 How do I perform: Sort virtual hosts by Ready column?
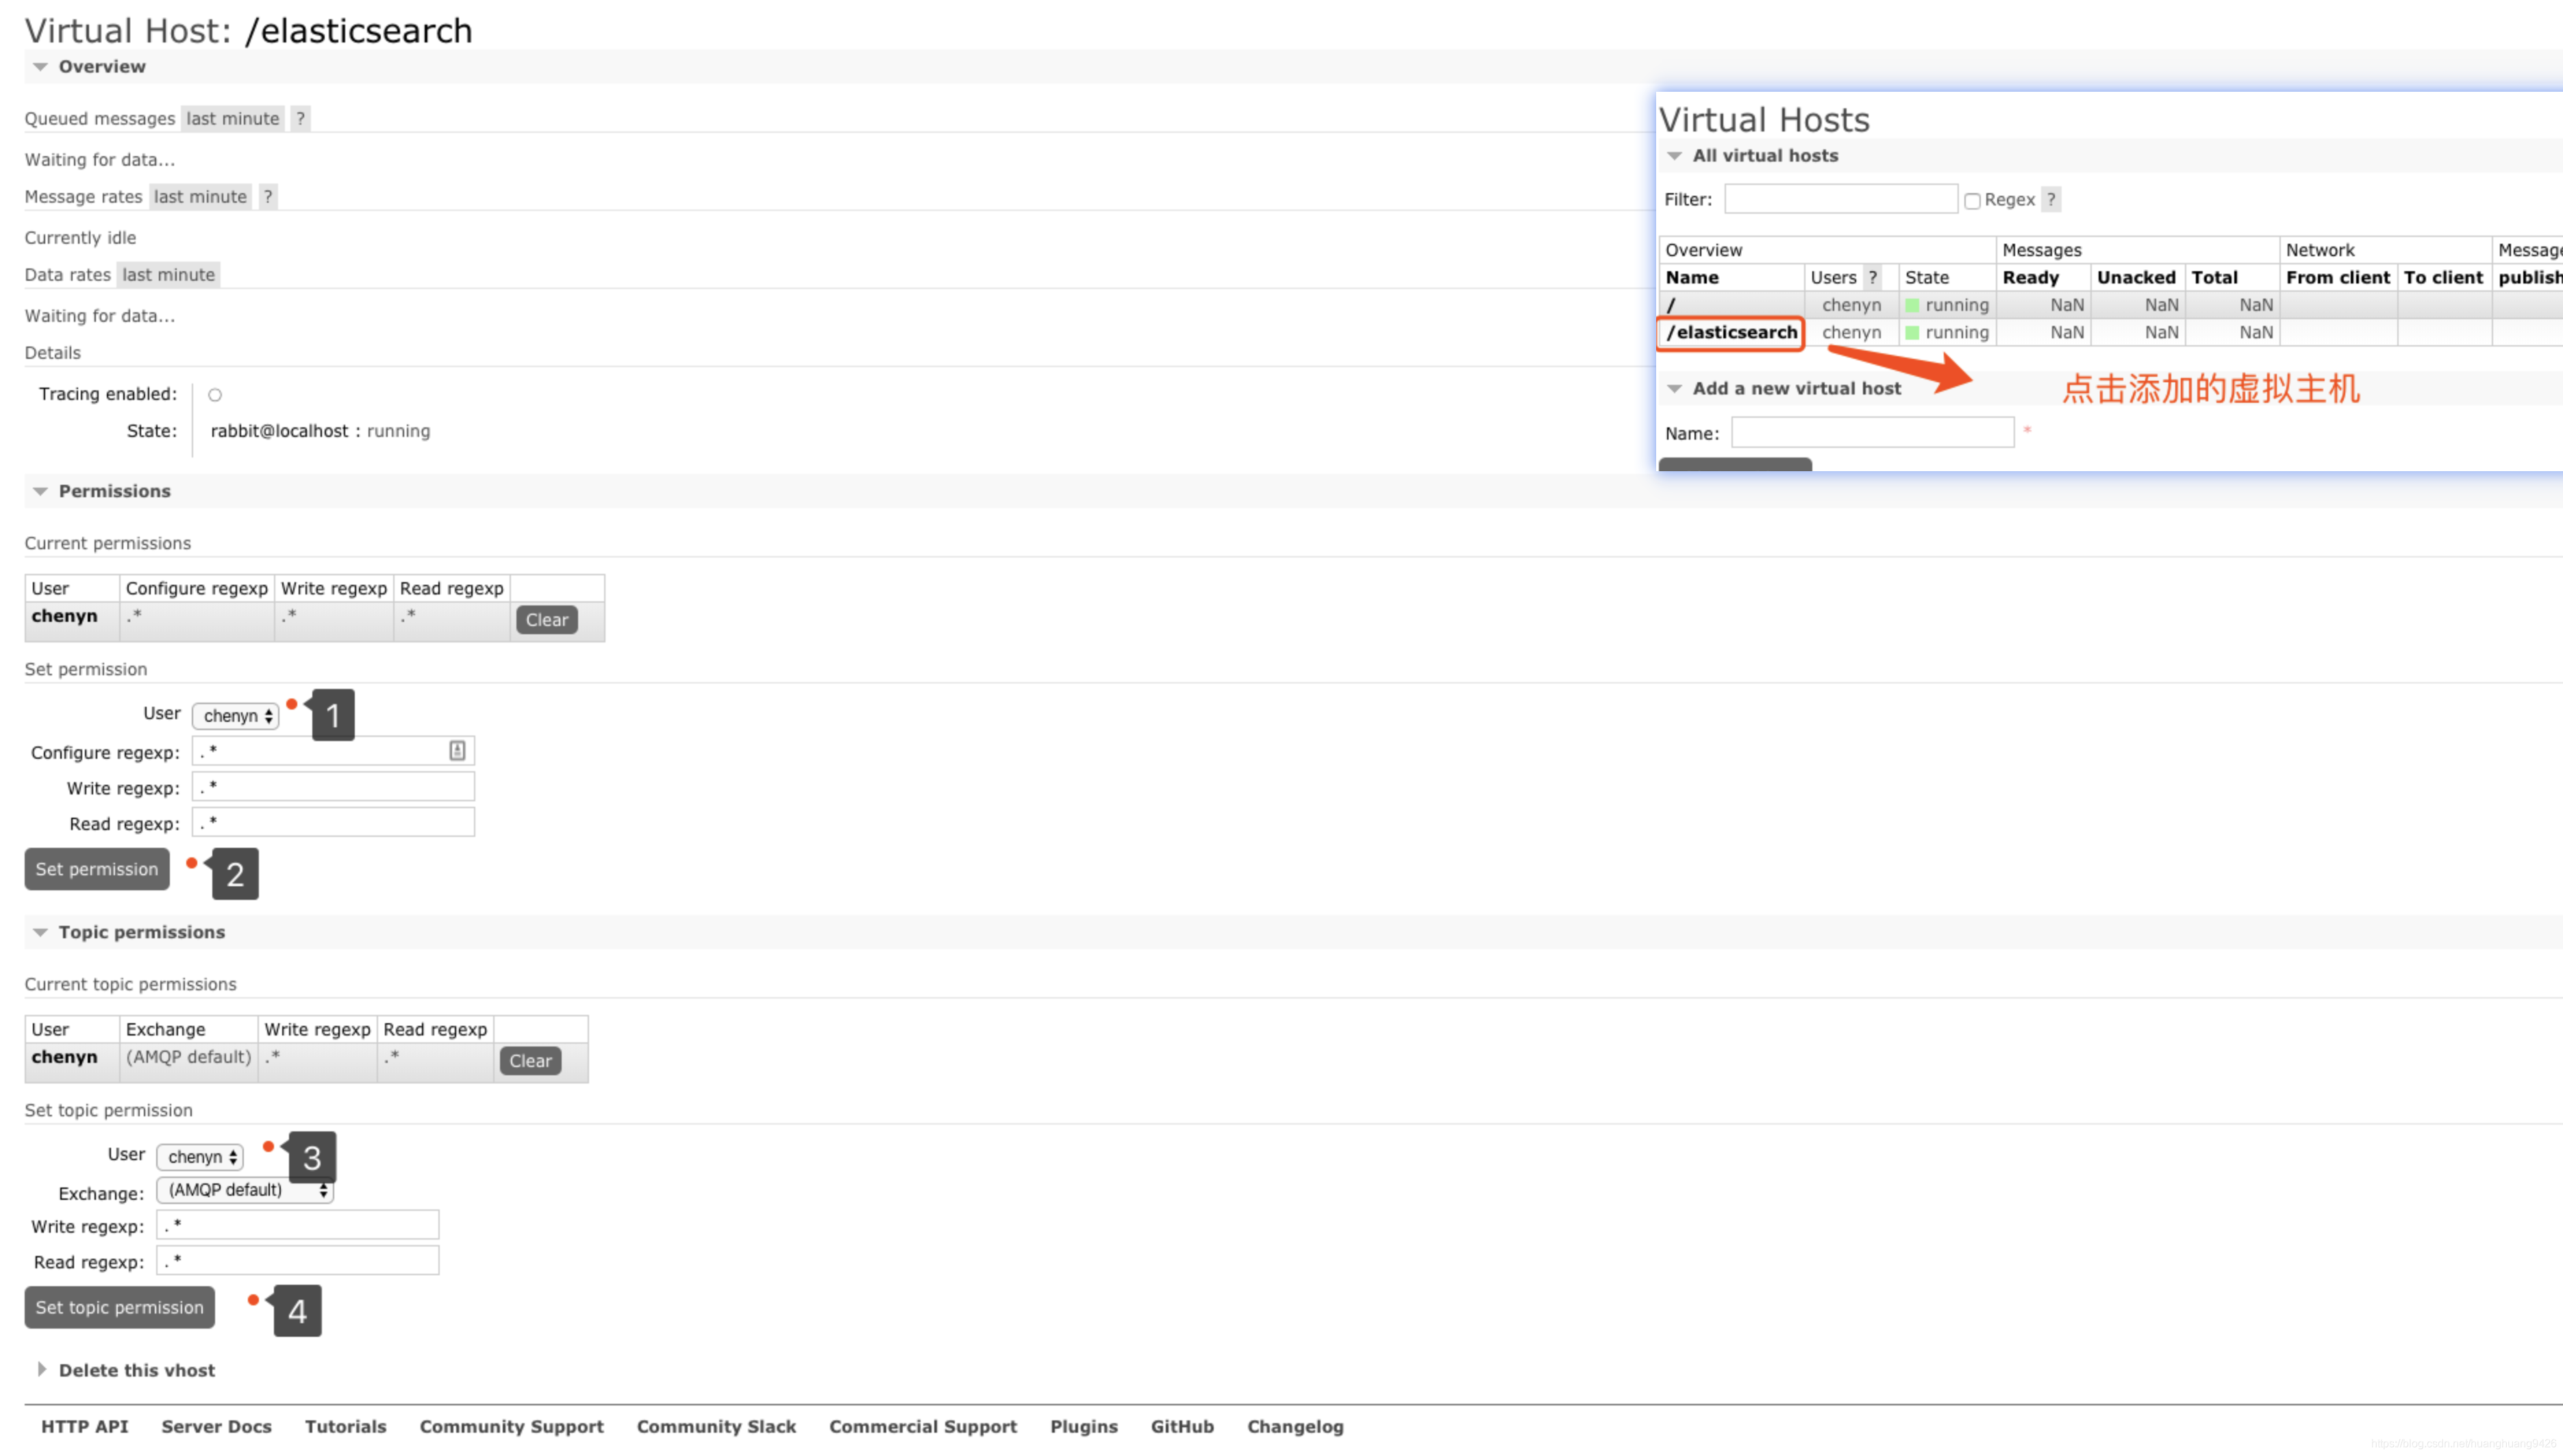click(2031, 277)
